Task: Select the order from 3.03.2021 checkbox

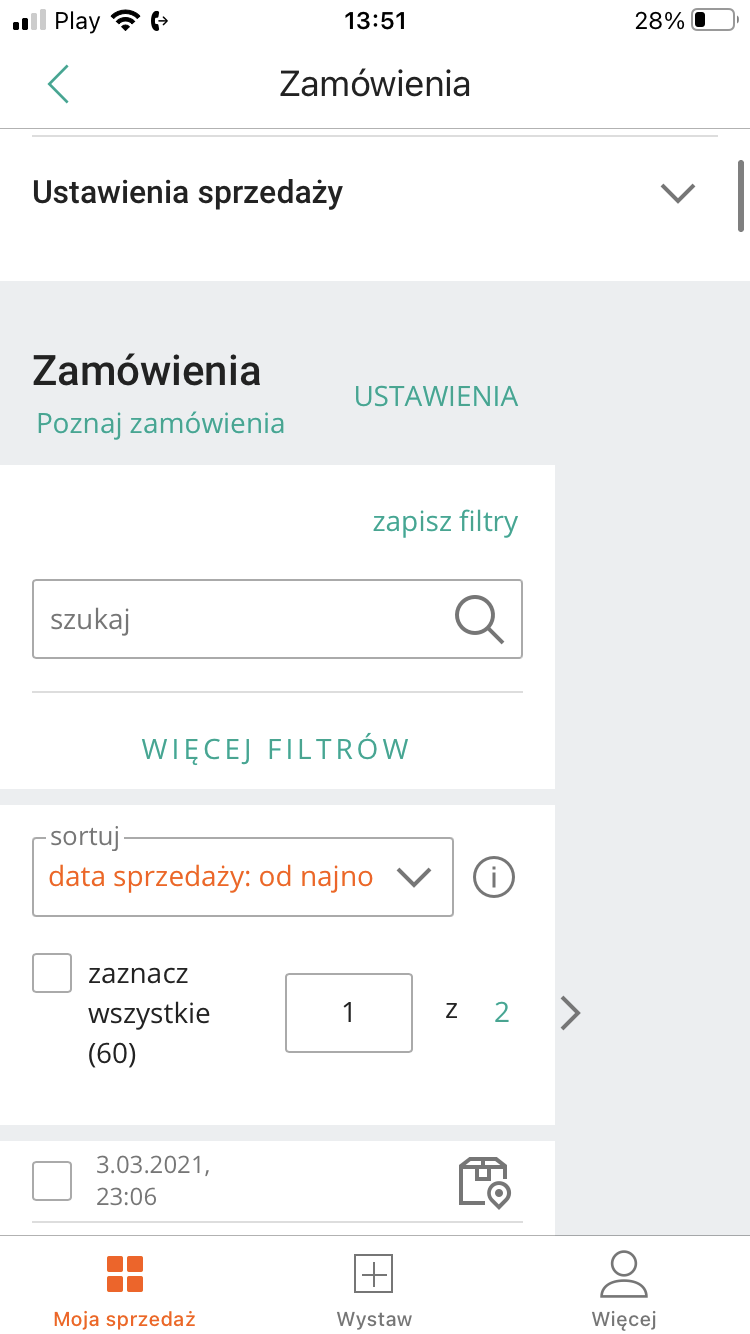Action: pos(52,1181)
